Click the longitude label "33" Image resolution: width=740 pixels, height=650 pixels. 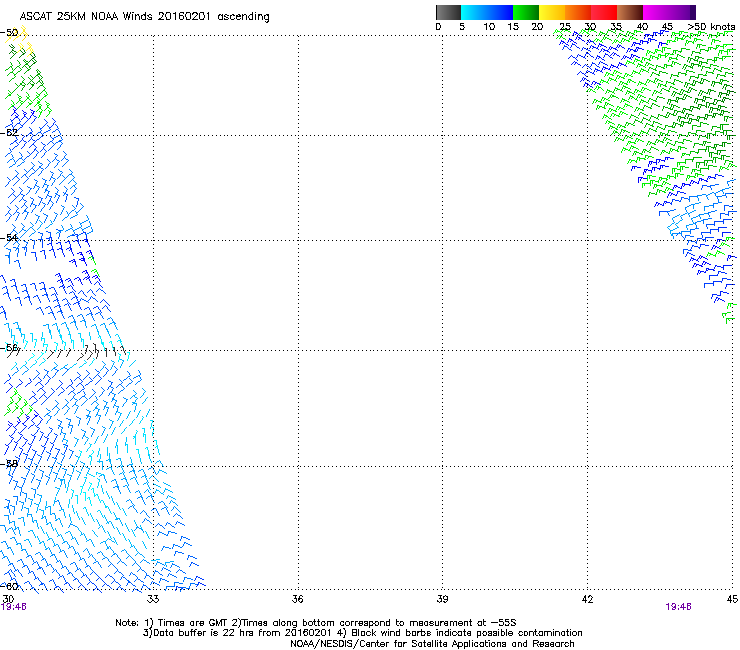[153, 599]
